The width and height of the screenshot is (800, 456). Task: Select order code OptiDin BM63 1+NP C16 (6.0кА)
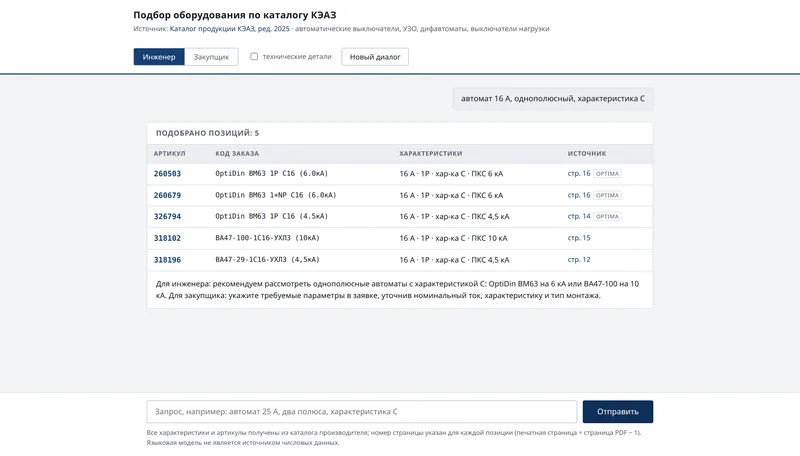pyautogui.click(x=276, y=195)
